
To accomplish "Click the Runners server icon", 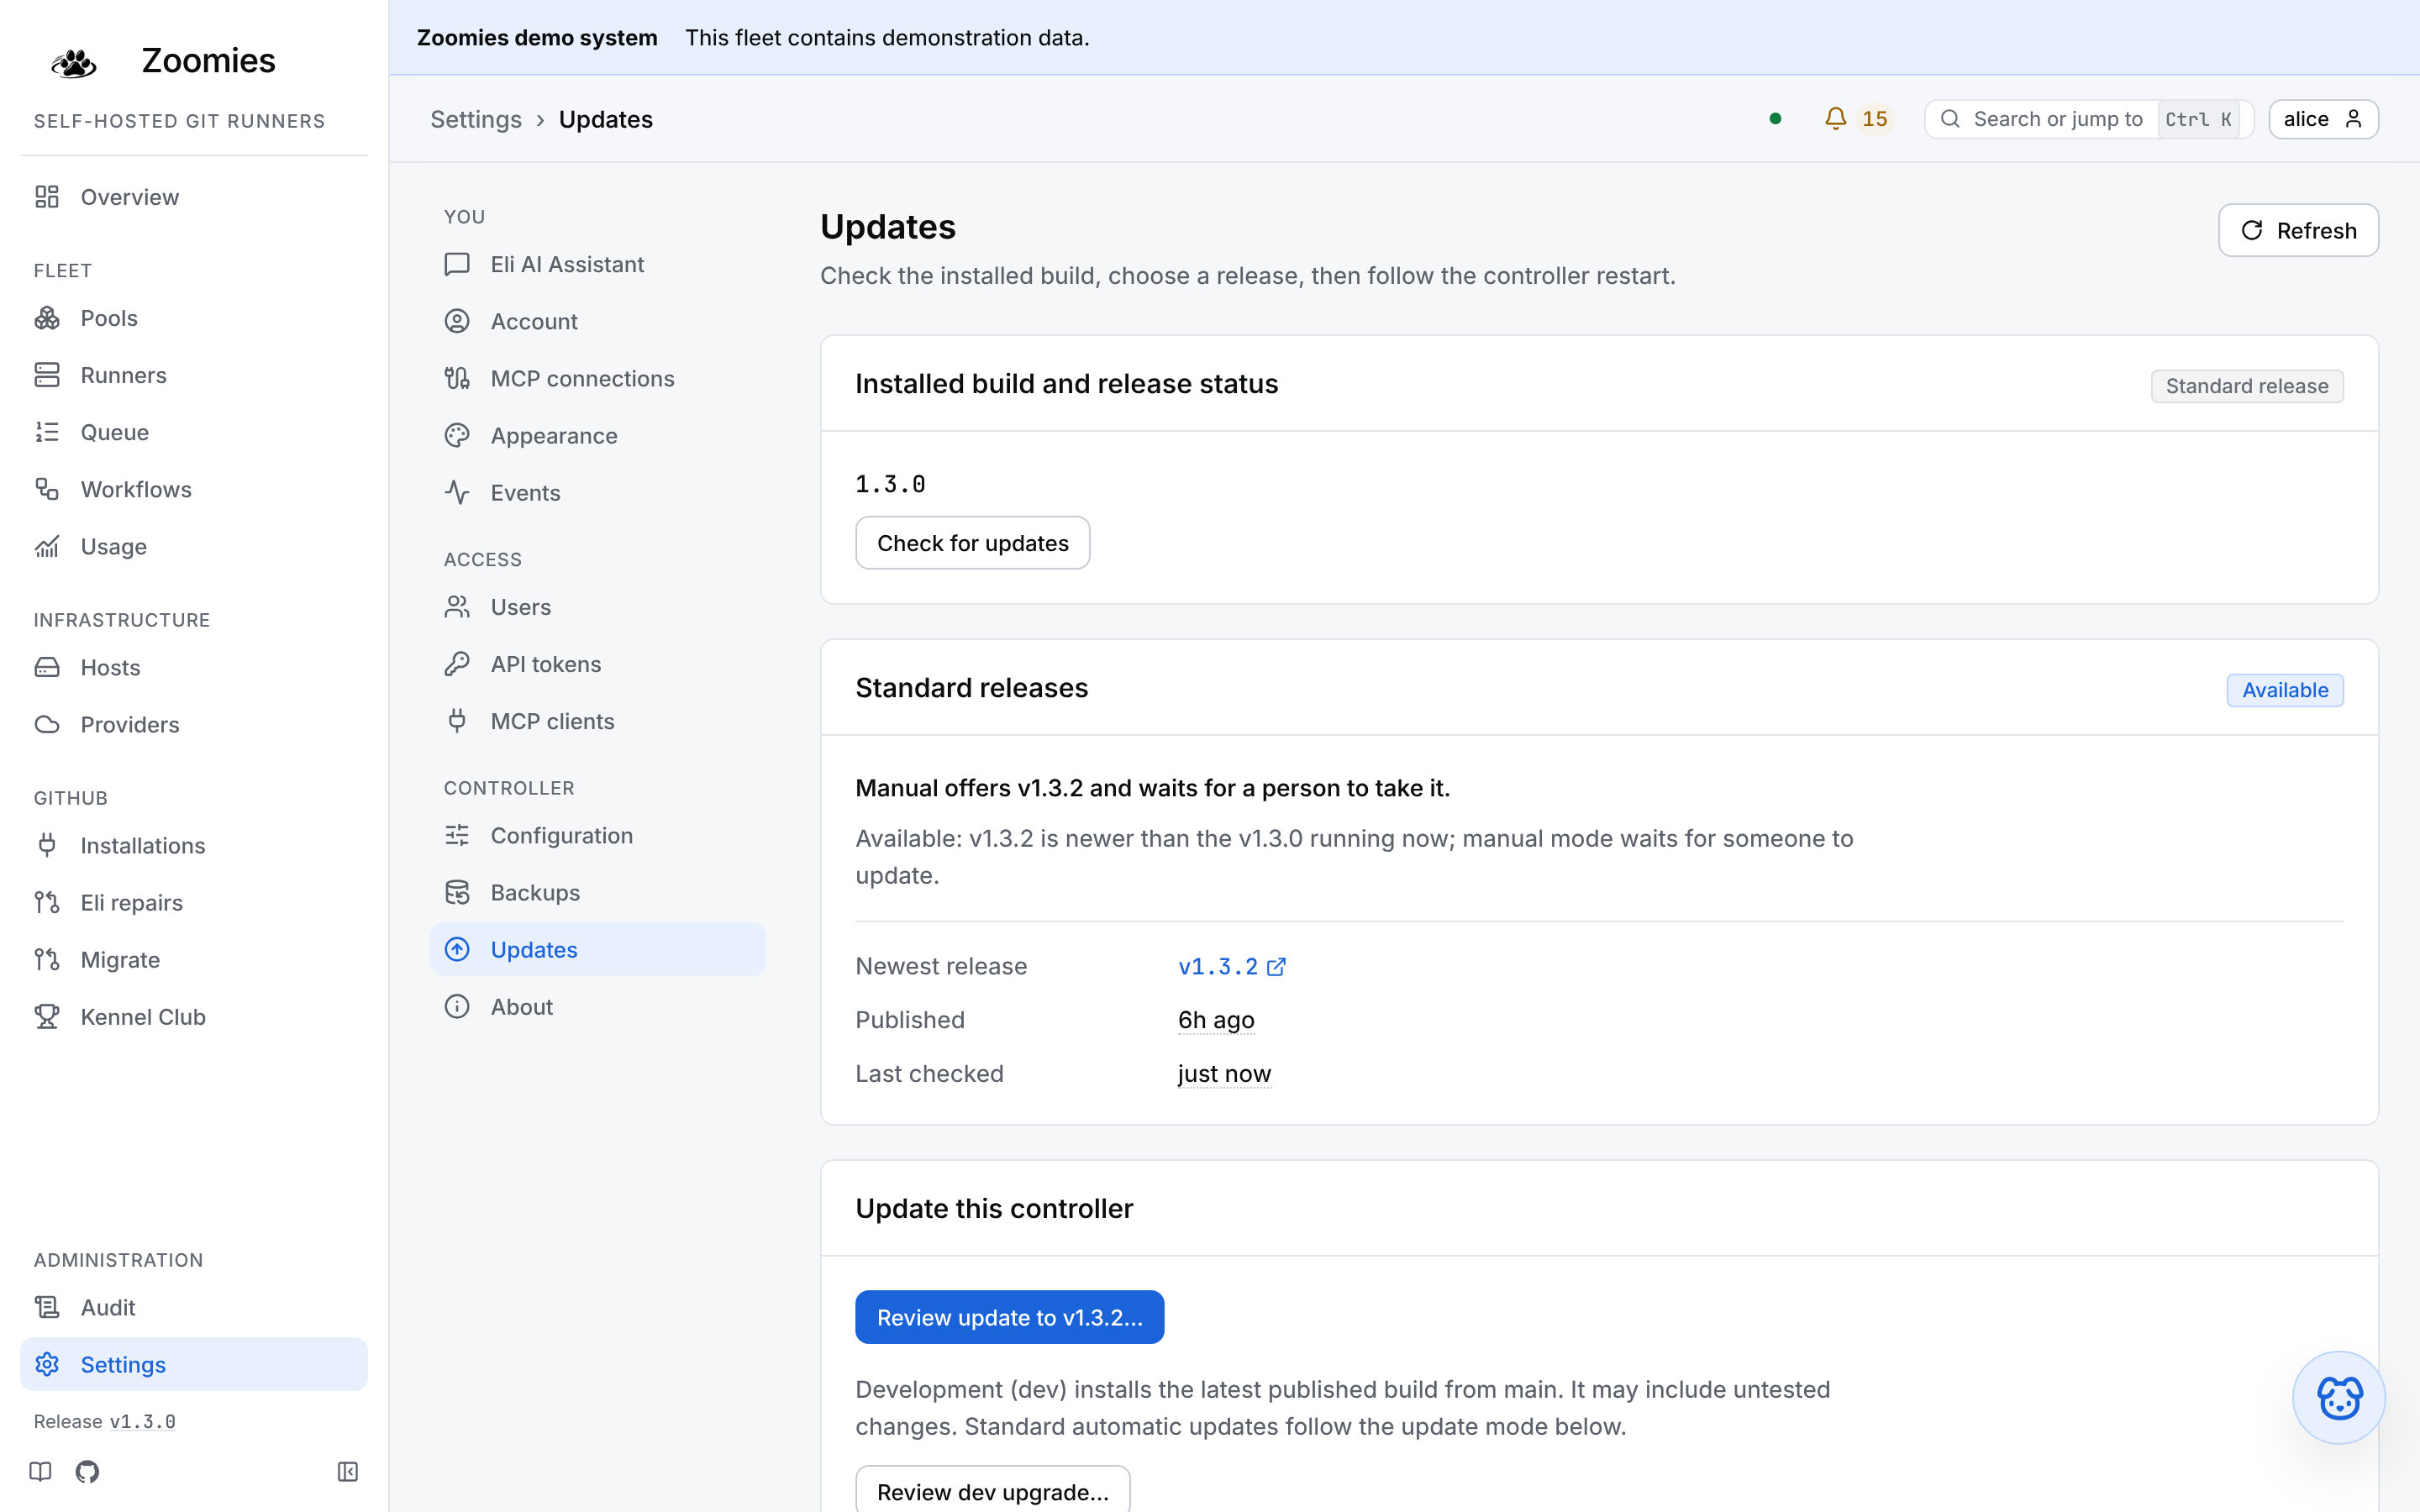I will coord(47,375).
